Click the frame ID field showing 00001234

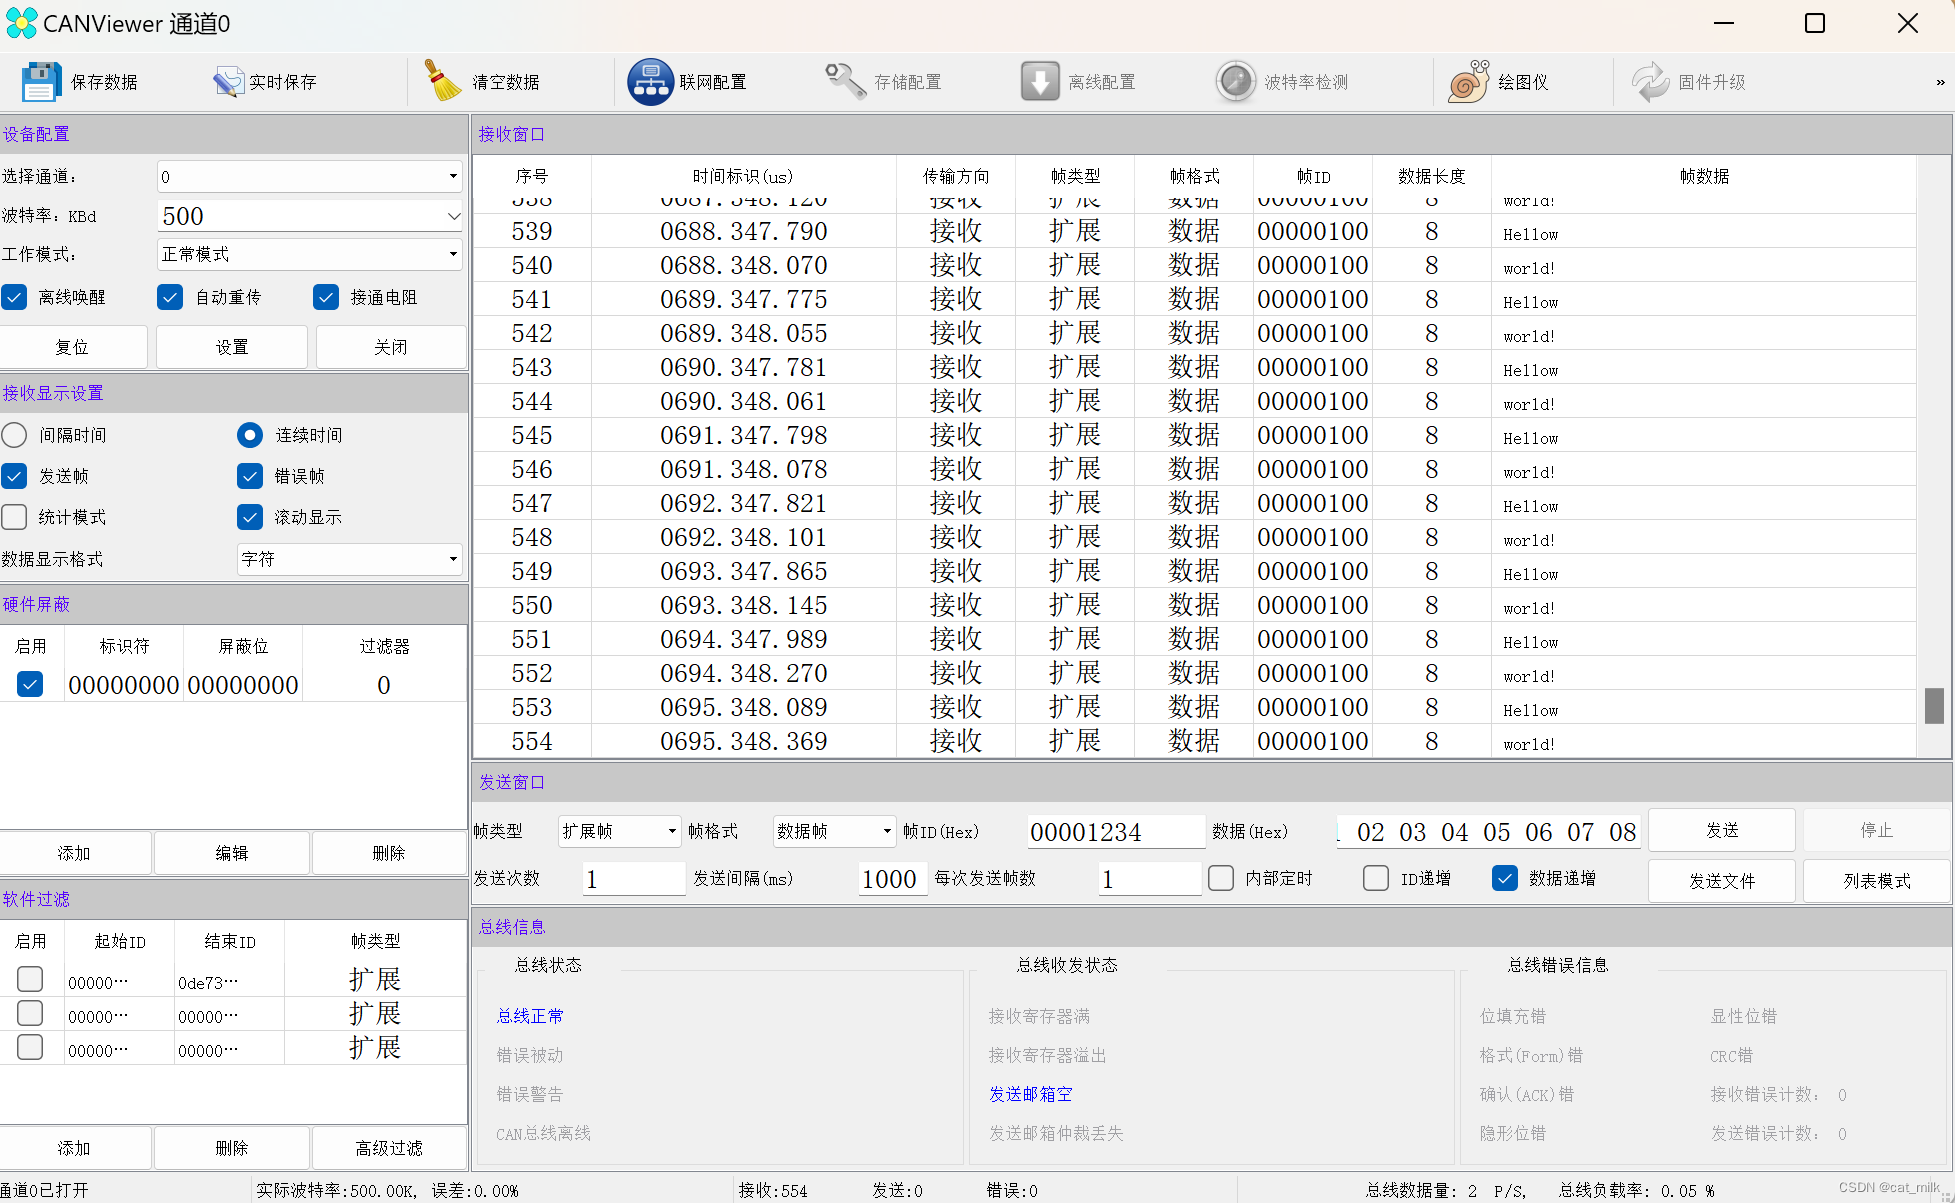1115,832
